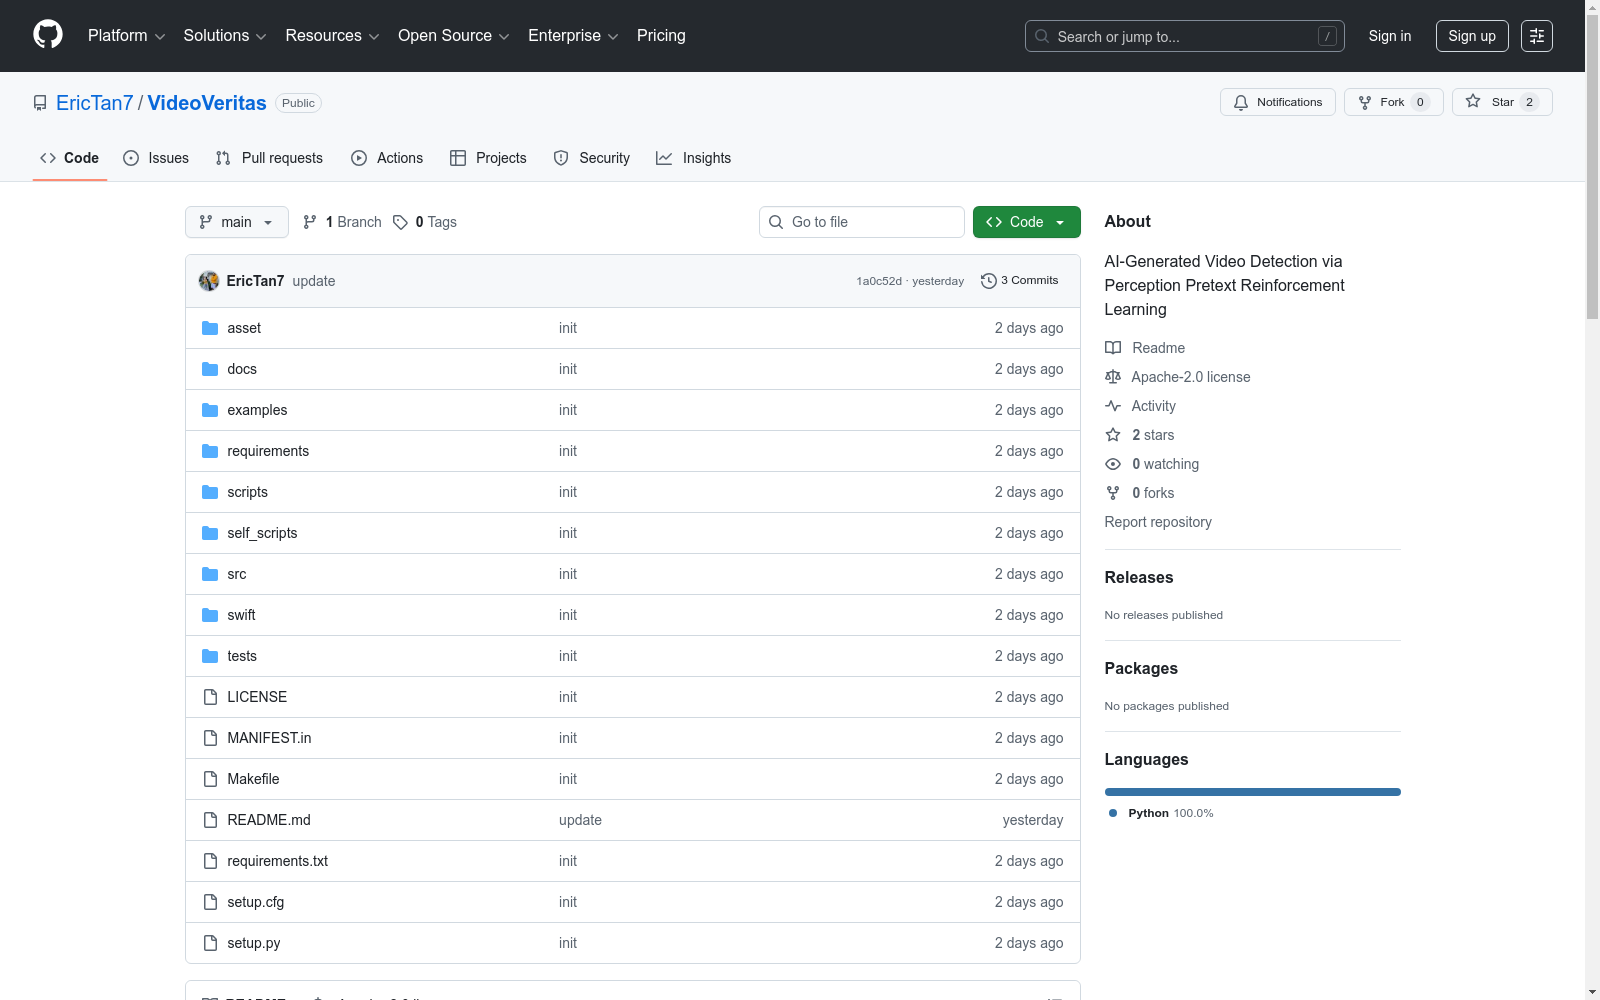1600x1000 pixels.
Task: Click the asset folder icon
Action: [210, 328]
